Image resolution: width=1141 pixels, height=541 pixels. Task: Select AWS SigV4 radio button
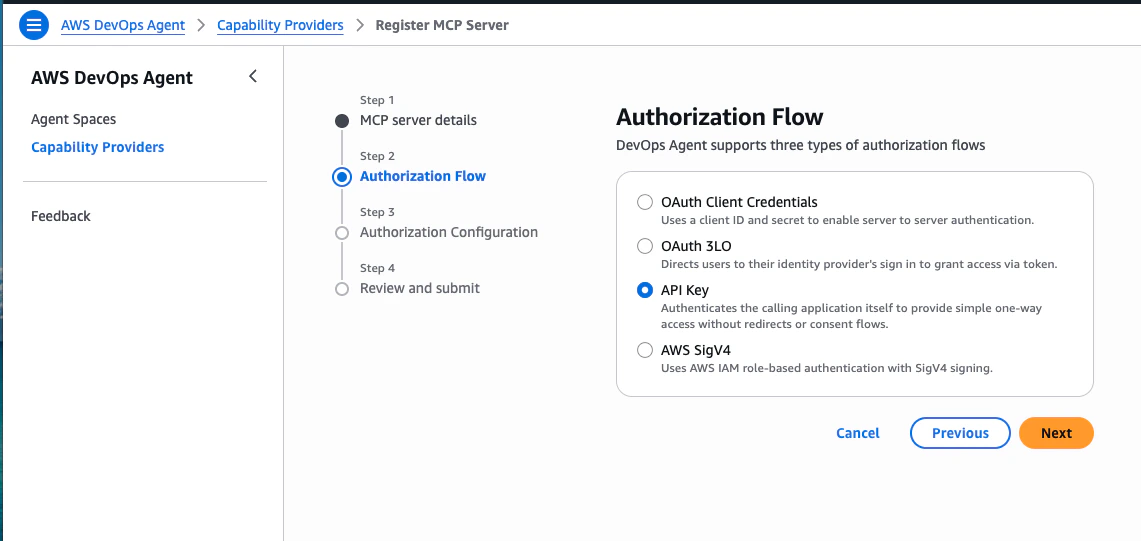(645, 350)
